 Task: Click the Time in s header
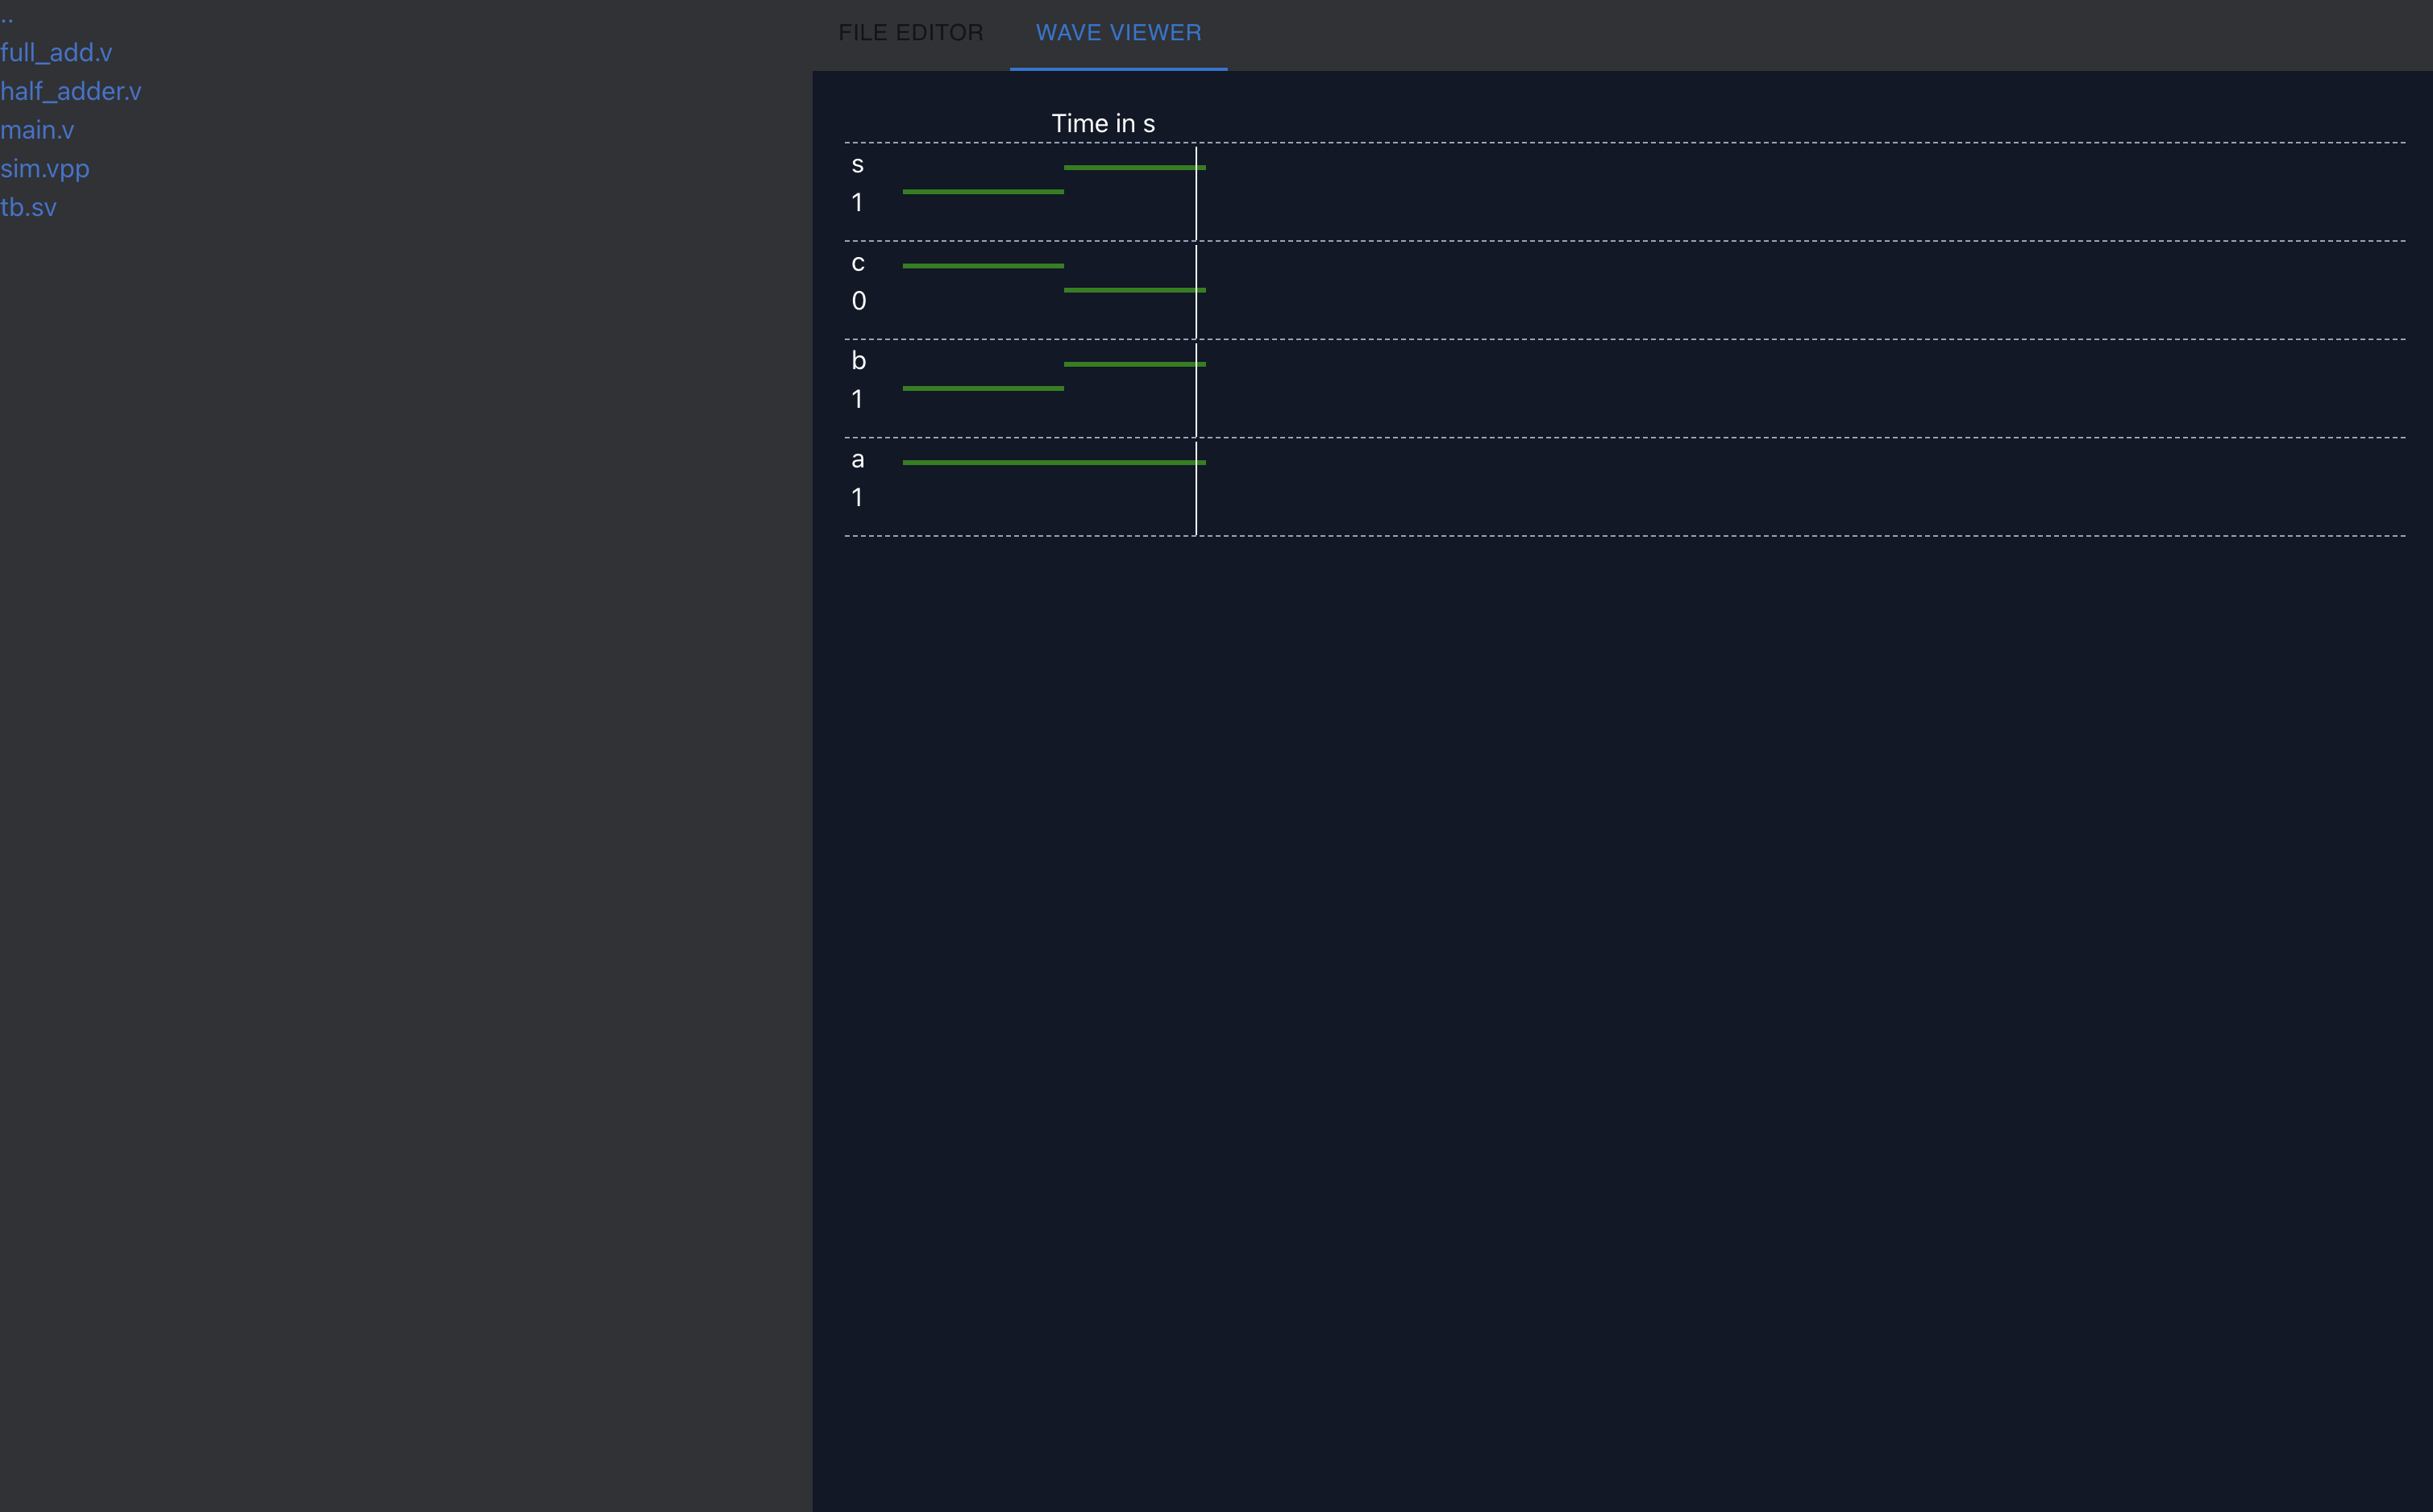[x=1102, y=123]
